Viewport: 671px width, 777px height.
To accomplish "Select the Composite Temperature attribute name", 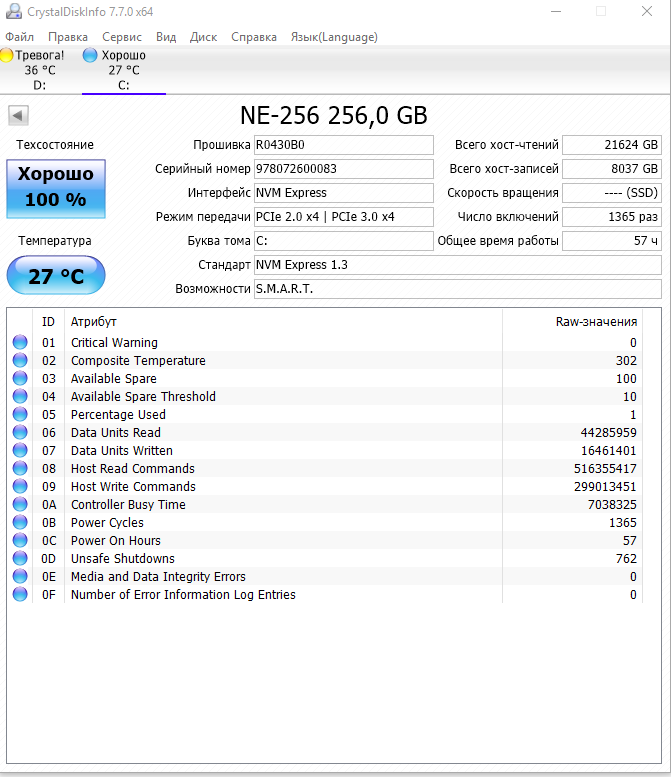I will pyautogui.click(x=138, y=361).
